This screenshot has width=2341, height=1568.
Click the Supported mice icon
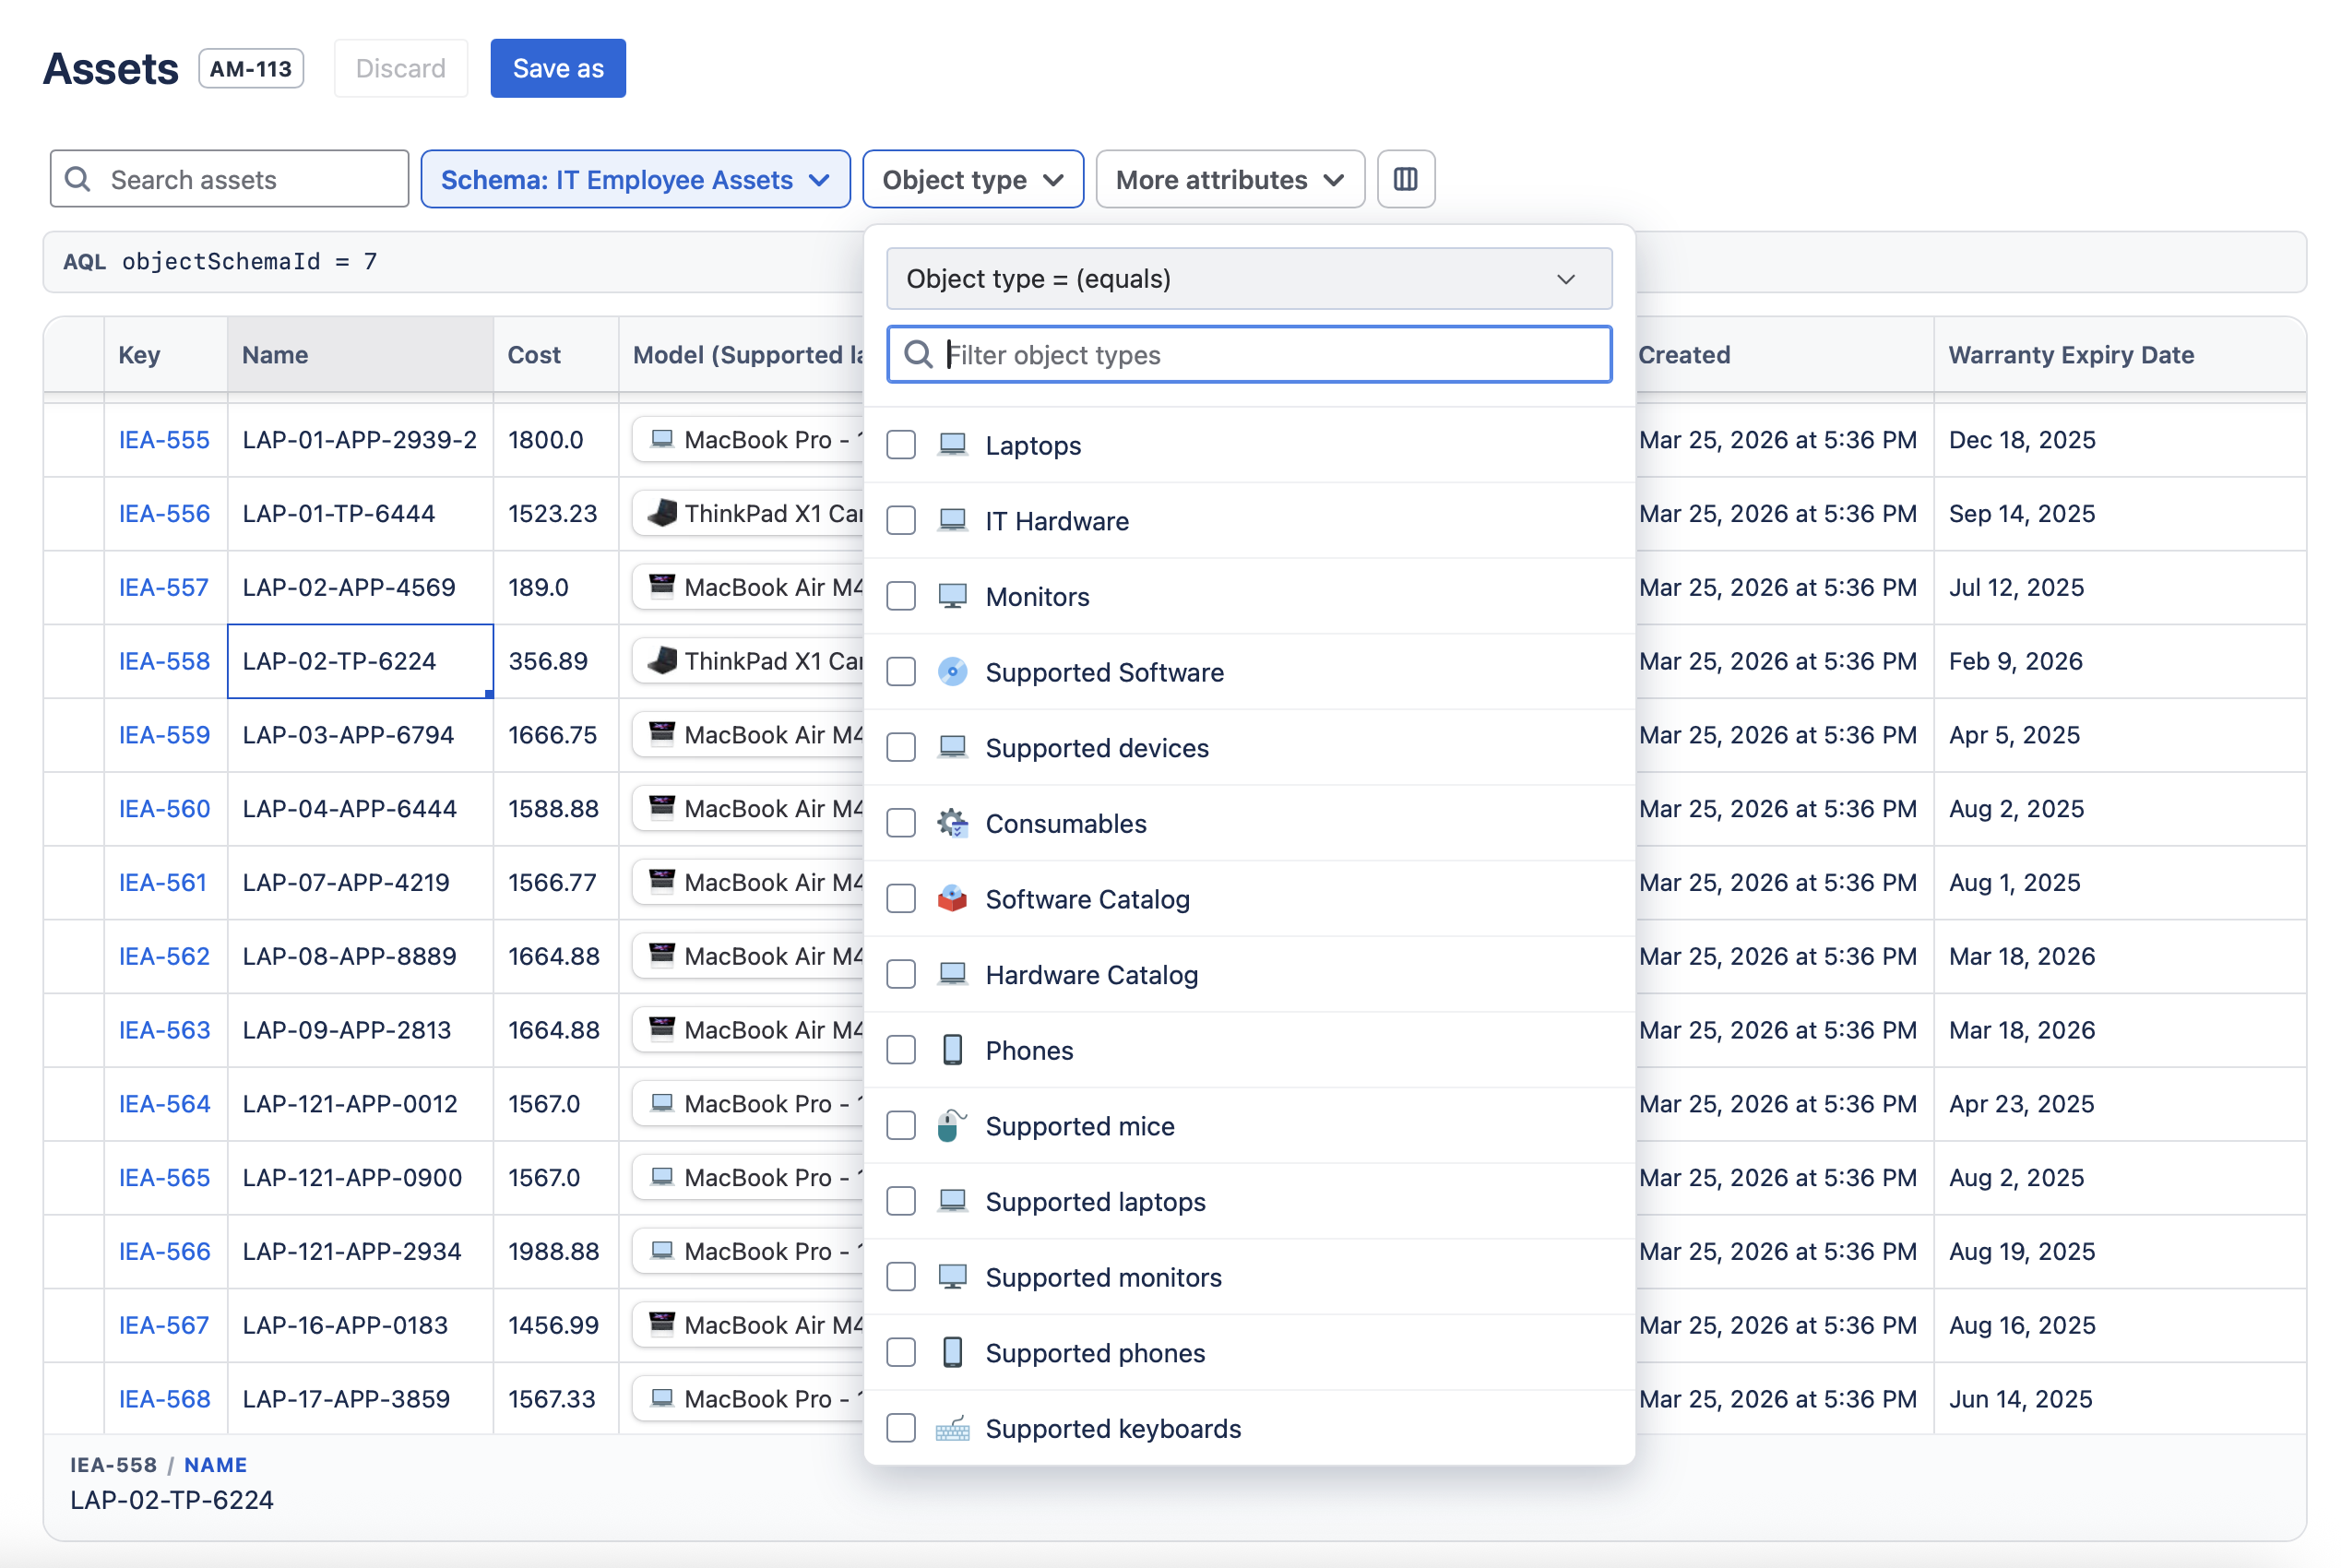click(952, 1125)
